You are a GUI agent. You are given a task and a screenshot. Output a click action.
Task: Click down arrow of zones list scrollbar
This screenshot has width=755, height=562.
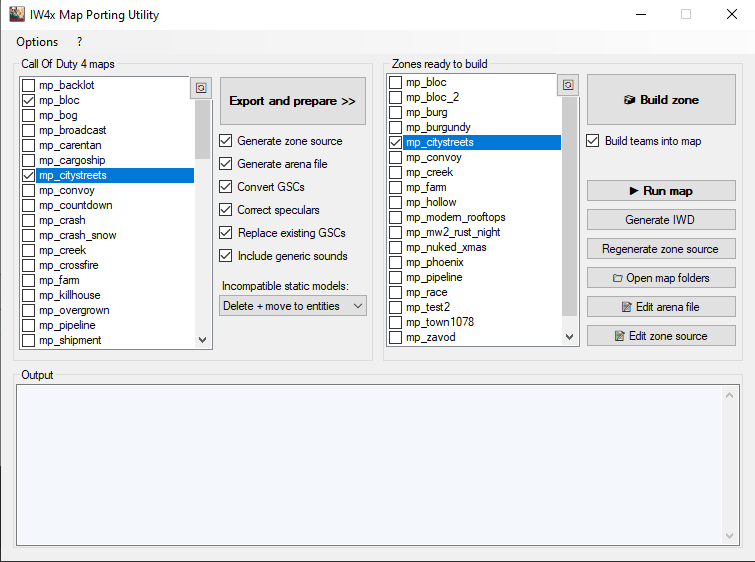(x=569, y=337)
